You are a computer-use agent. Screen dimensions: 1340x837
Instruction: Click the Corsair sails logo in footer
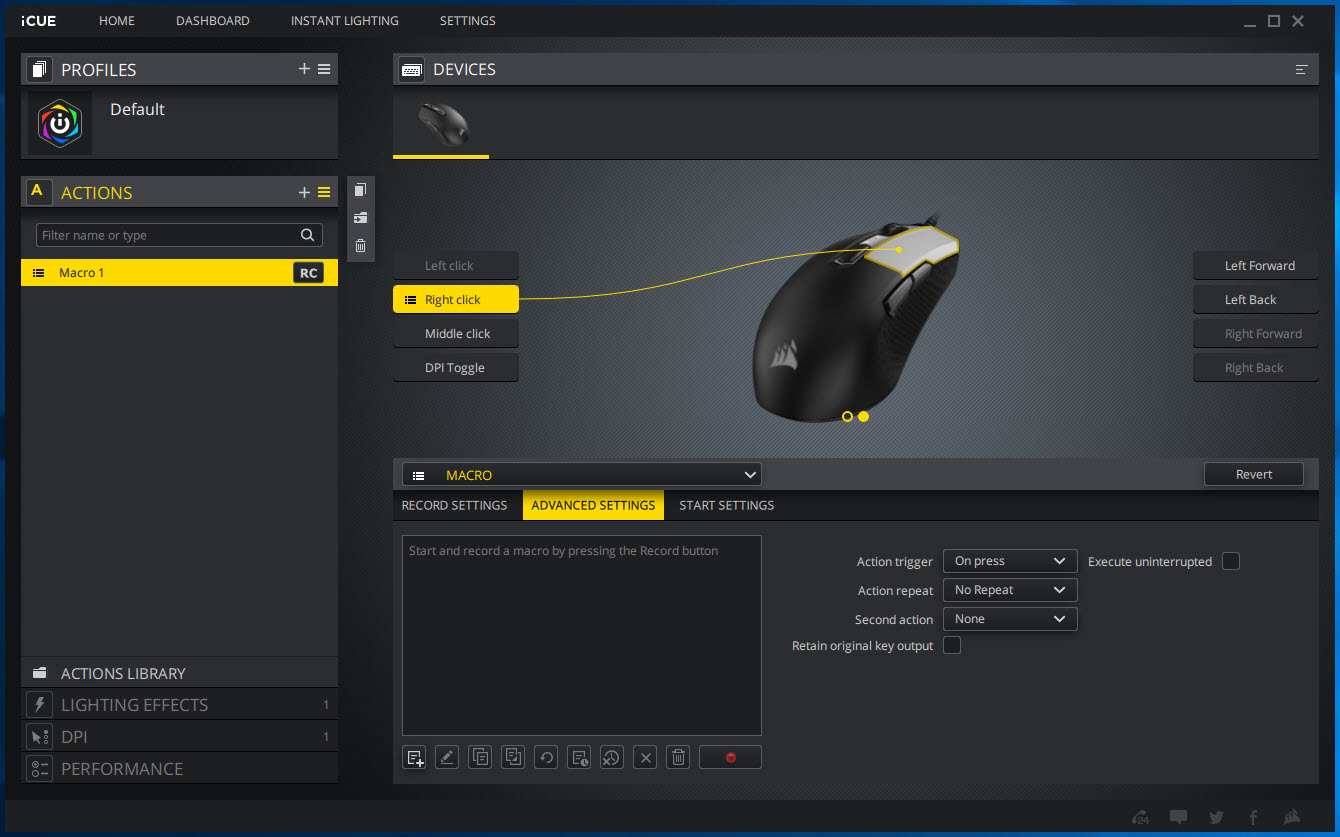click(x=1291, y=817)
